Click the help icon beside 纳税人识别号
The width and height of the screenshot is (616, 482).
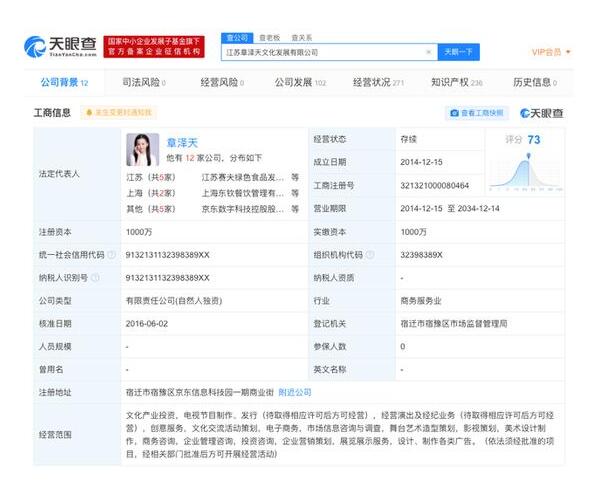pyautogui.click(x=95, y=278)
